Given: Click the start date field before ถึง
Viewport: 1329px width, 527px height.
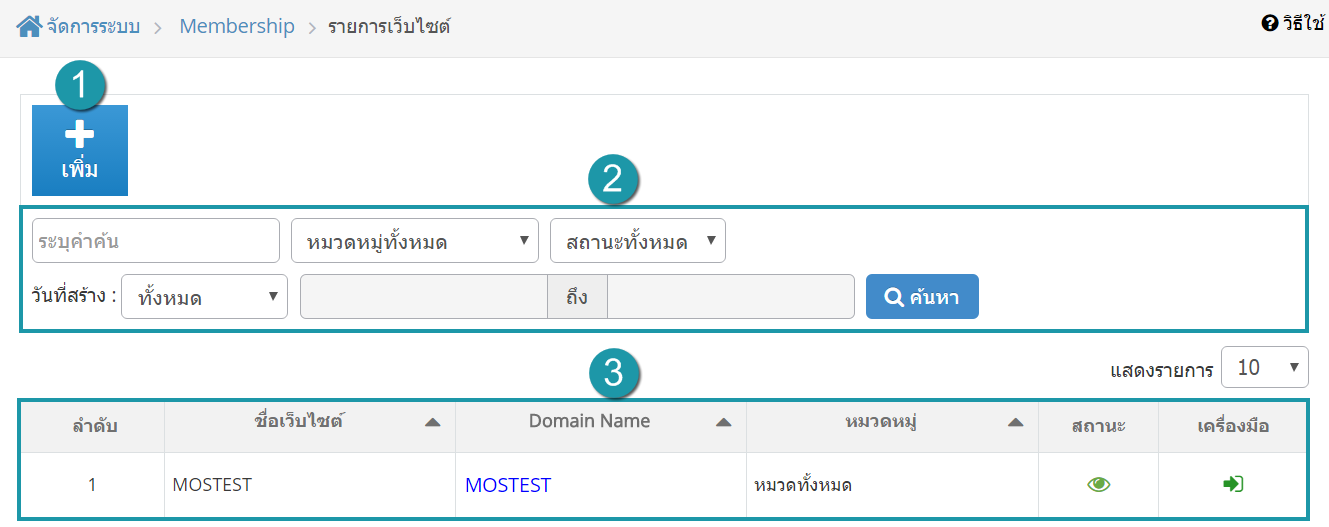Looking at the screenshot, I should 424,297.
